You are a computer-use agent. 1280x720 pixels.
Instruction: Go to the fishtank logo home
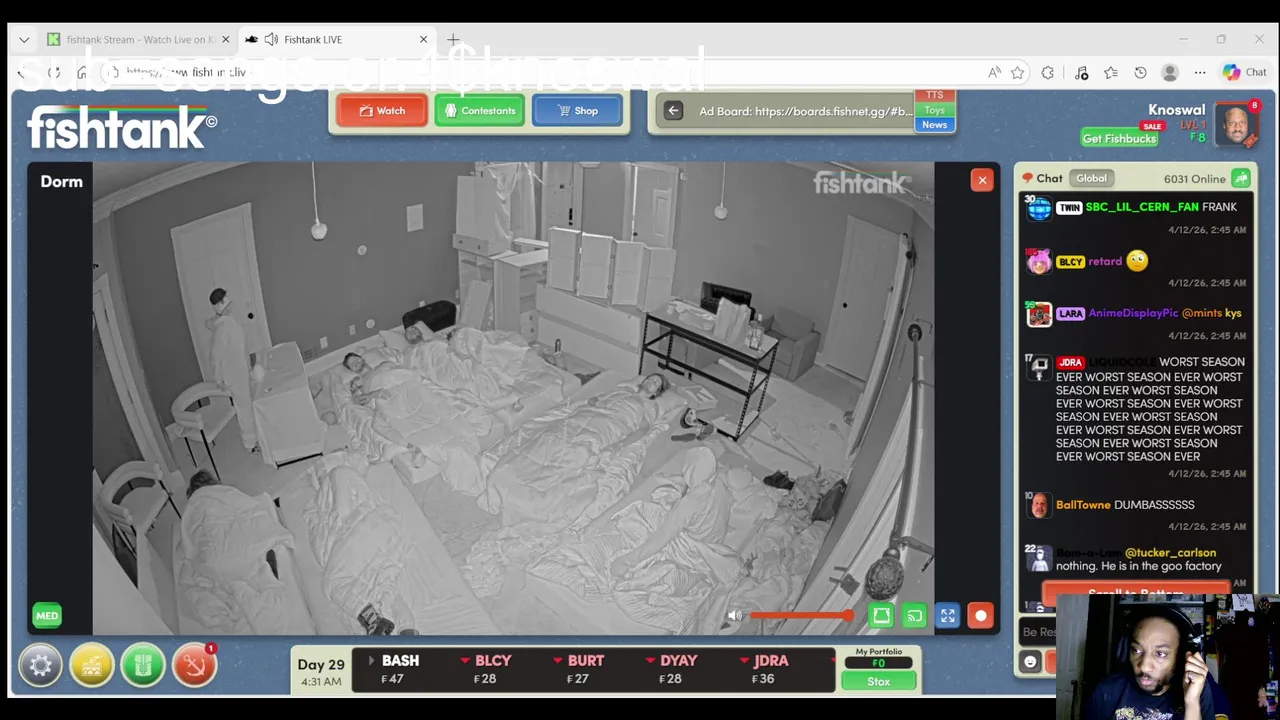click(122, 128)
